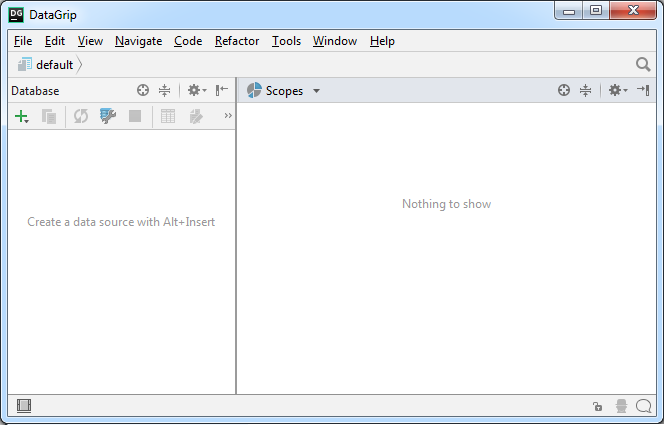This screenshot has width=664, height=425.
Task: Click the open console table editor icon
Action: [x=168, y=117]
